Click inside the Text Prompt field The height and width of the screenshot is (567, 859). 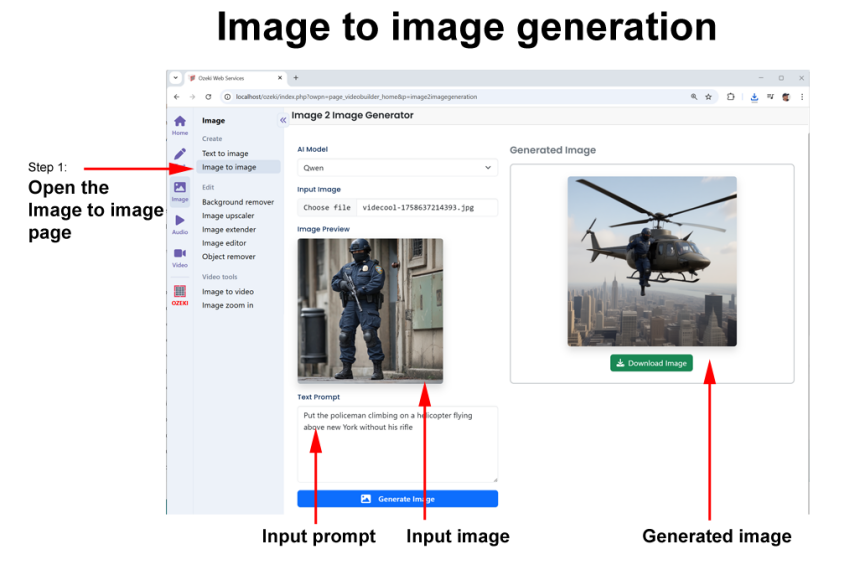point(397,444)
